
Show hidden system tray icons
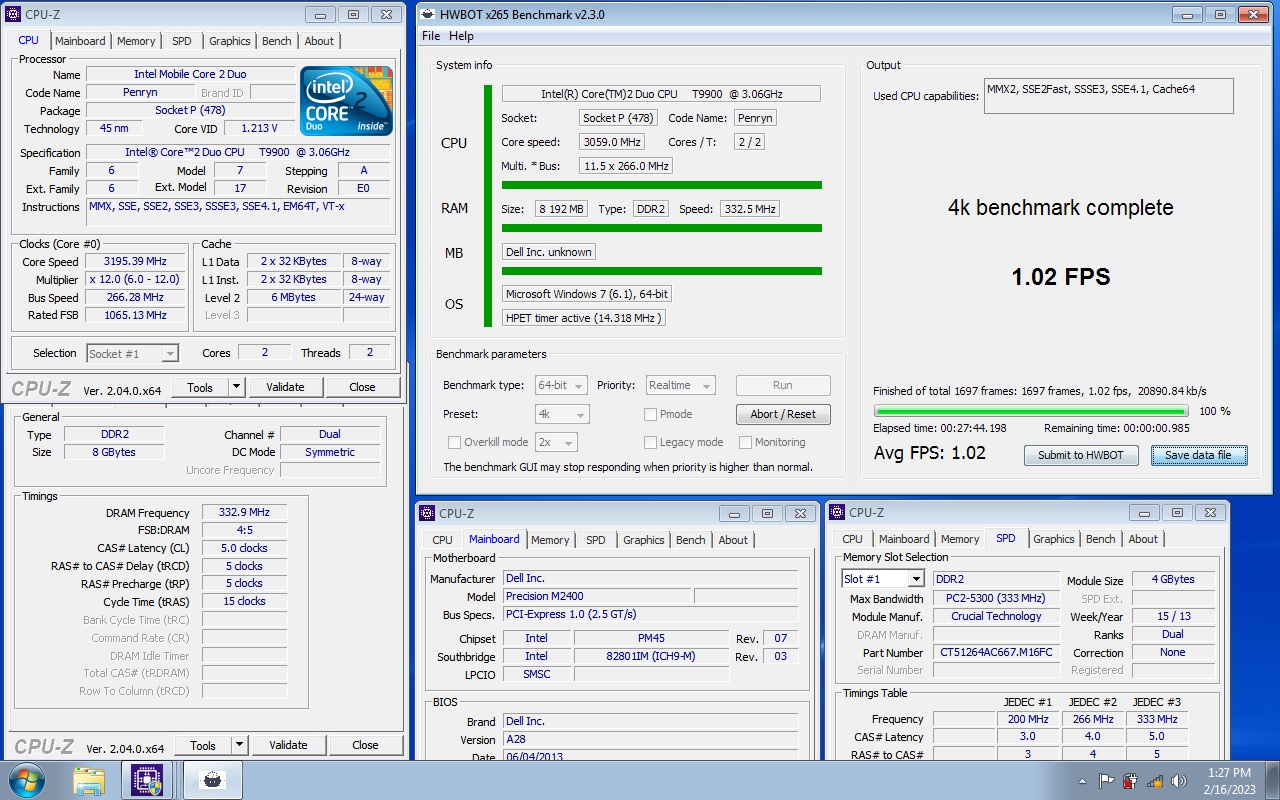[x=1083, y=781]
